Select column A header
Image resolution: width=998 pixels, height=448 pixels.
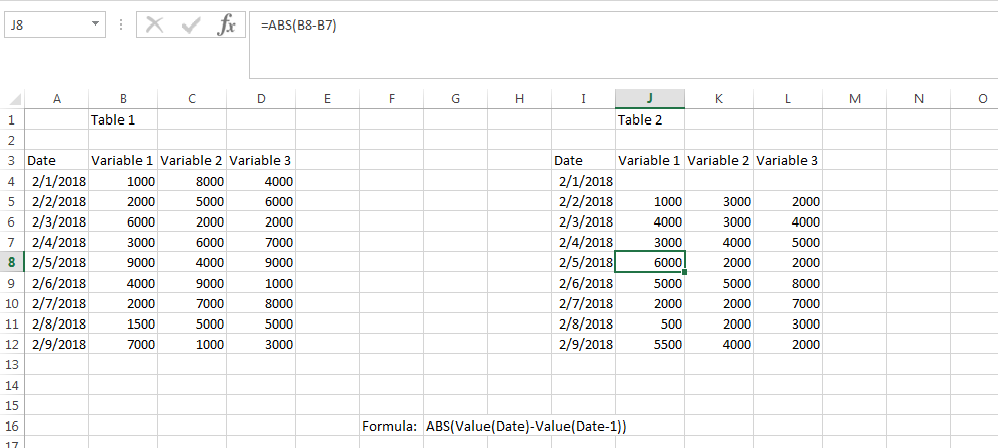click(57, 99)
